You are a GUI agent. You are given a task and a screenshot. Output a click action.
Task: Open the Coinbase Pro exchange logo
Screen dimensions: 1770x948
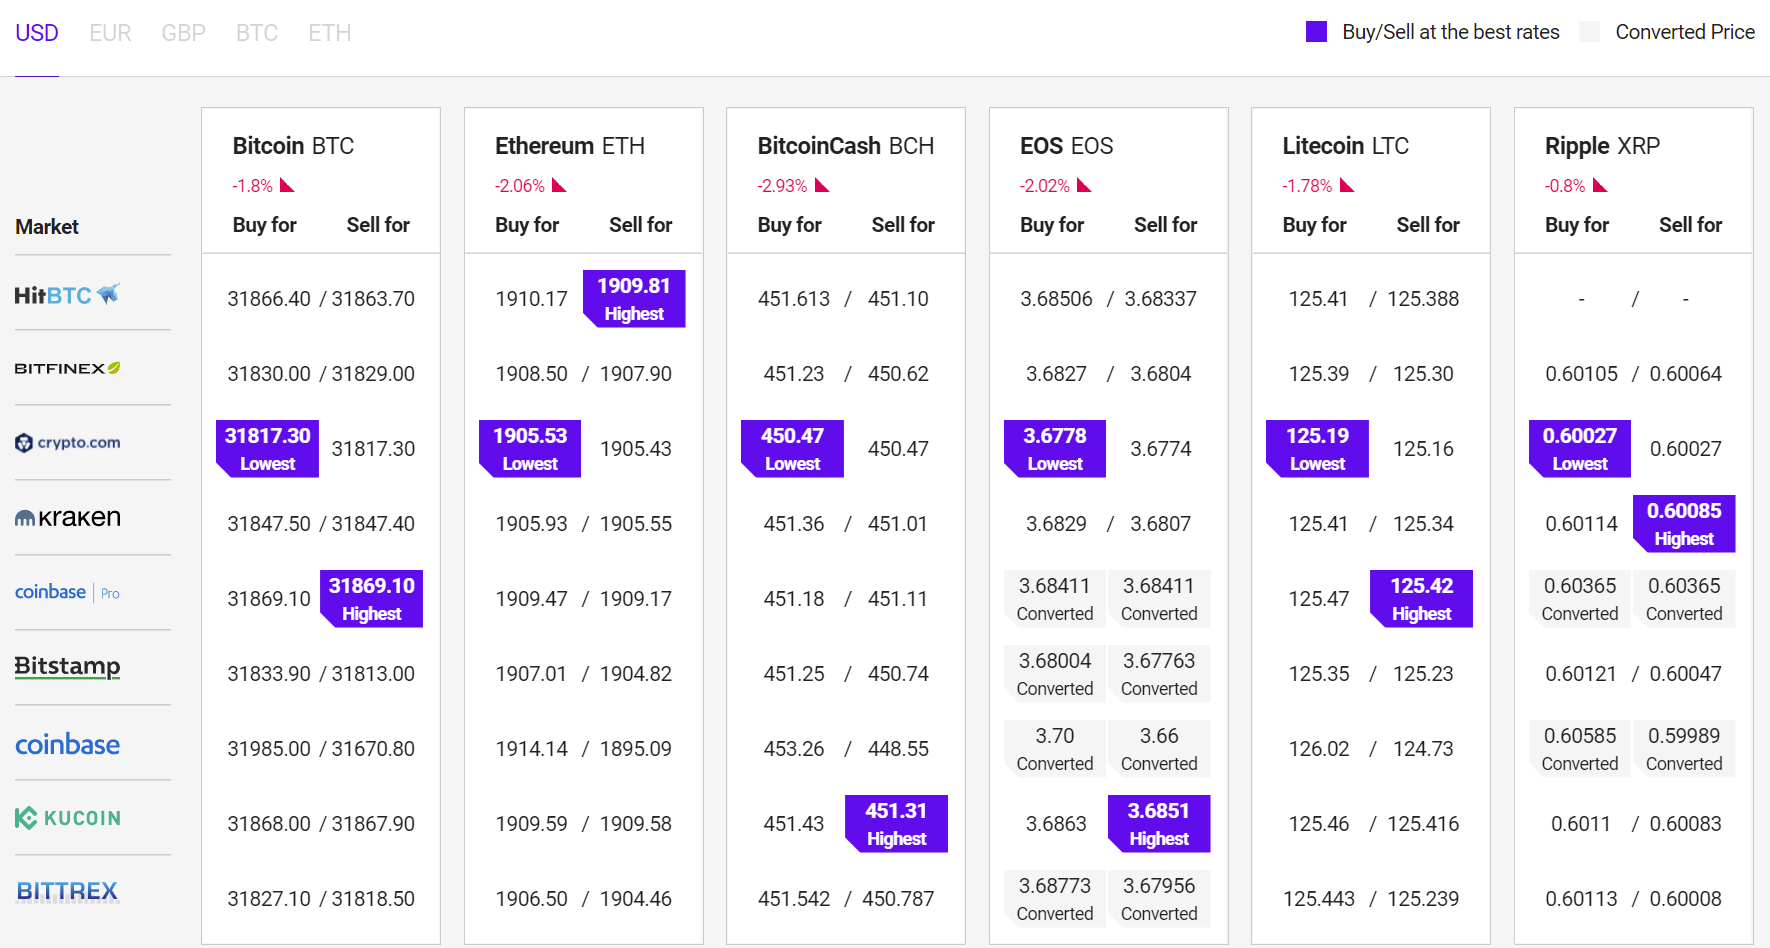67,592
